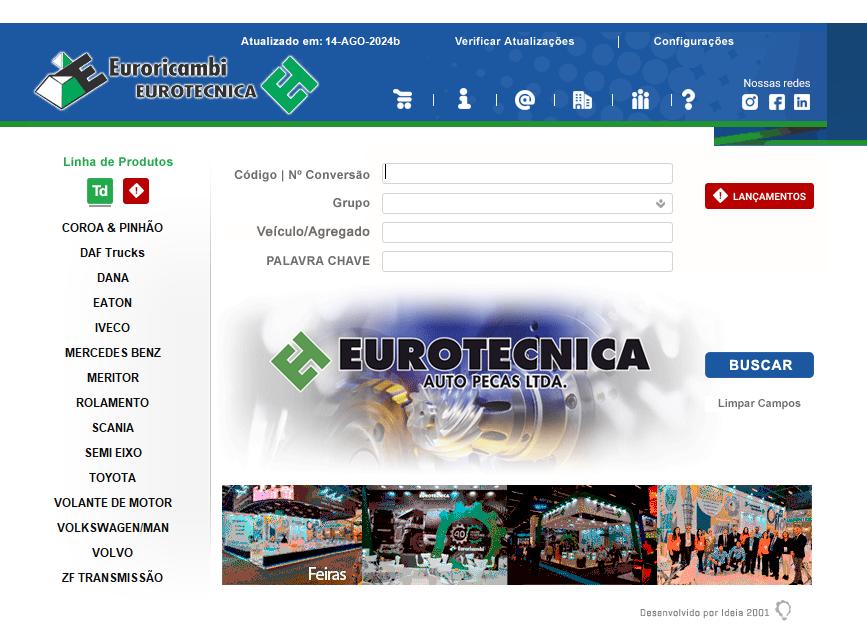Select SCANIA in the product list
This screenshot has width=867, height=640.
(112, 428)
